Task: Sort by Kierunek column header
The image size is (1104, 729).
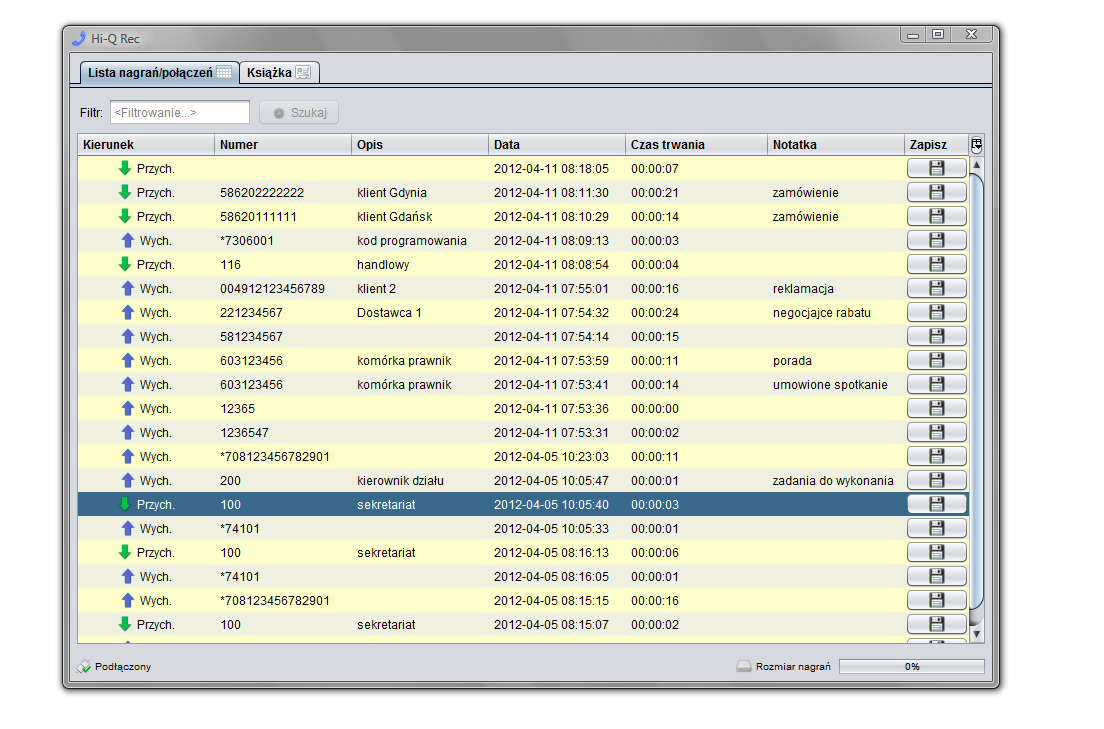Action: coord(146,144)
